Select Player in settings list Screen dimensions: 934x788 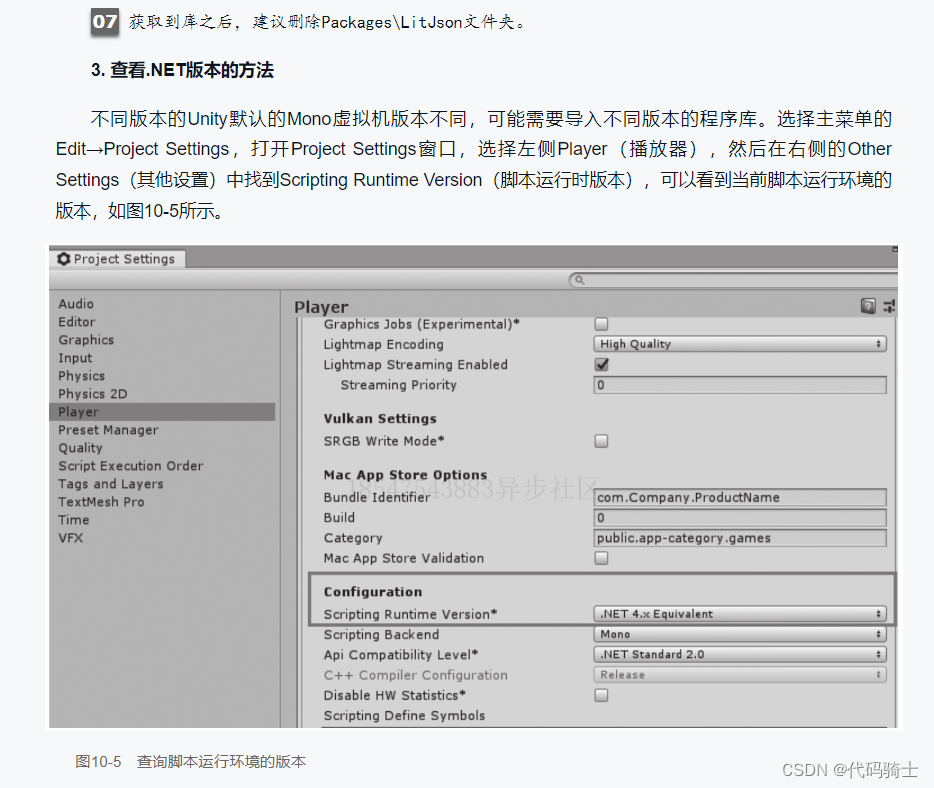162,412
